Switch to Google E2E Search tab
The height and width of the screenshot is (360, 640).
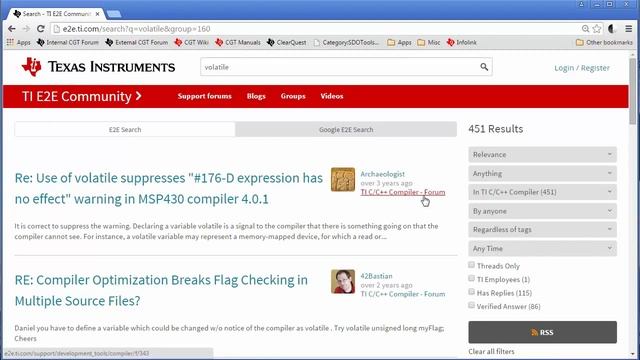[346, 129]
